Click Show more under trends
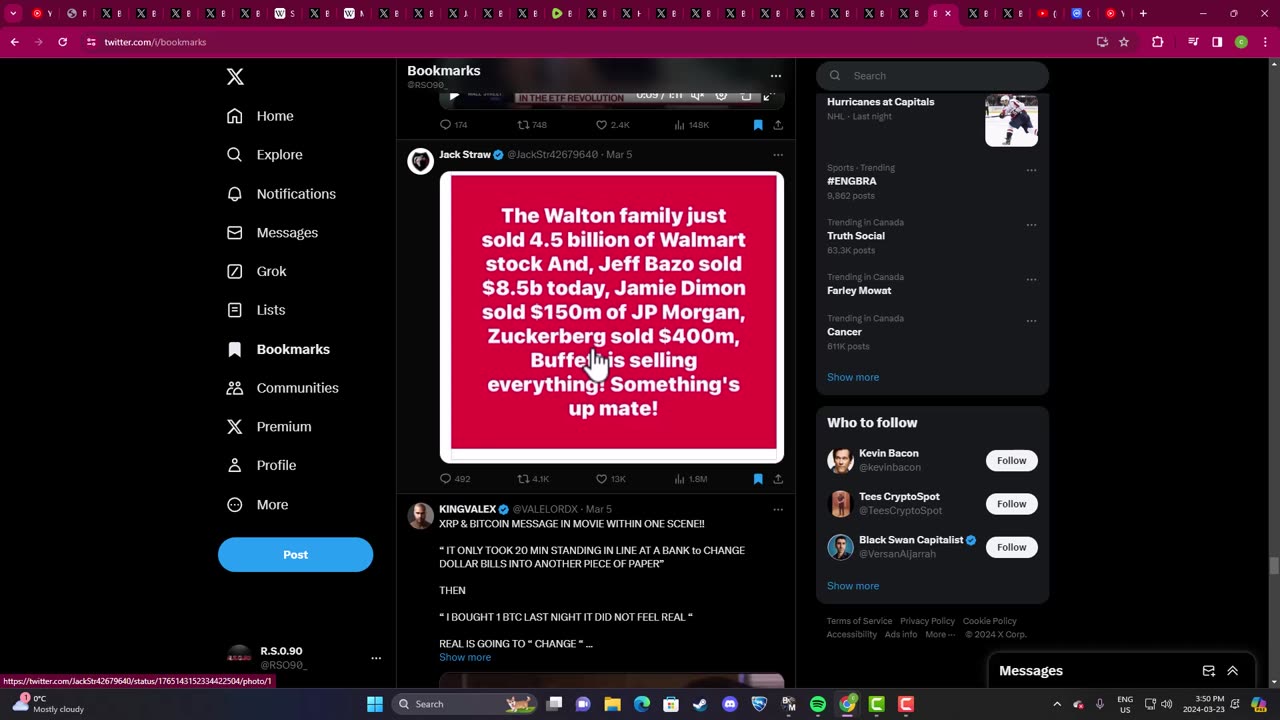1280x720 pixels. click(x=853, y=377)
